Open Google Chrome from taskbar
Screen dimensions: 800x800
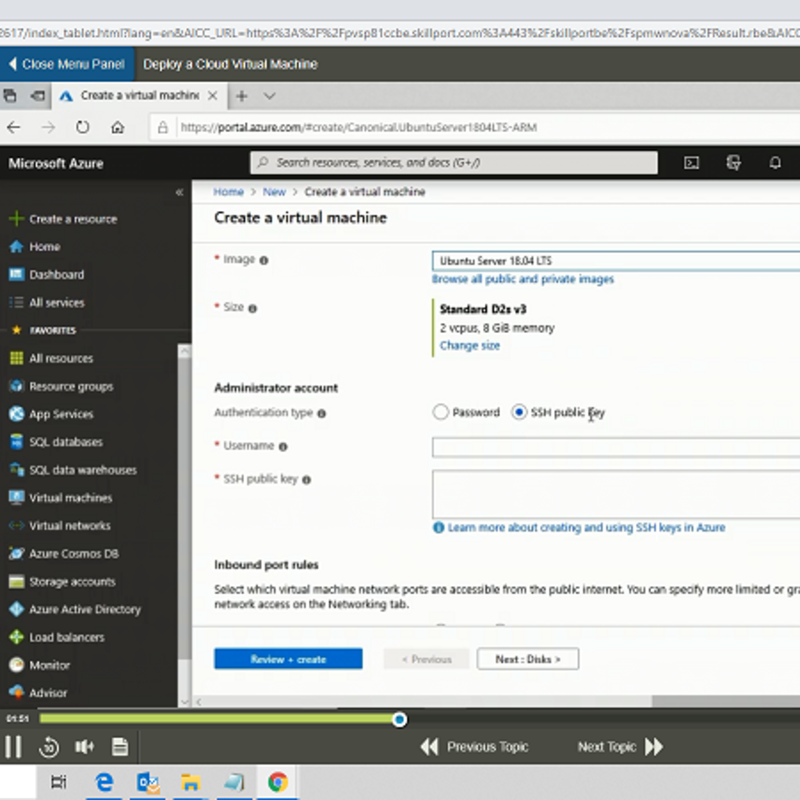pos(278,782)
